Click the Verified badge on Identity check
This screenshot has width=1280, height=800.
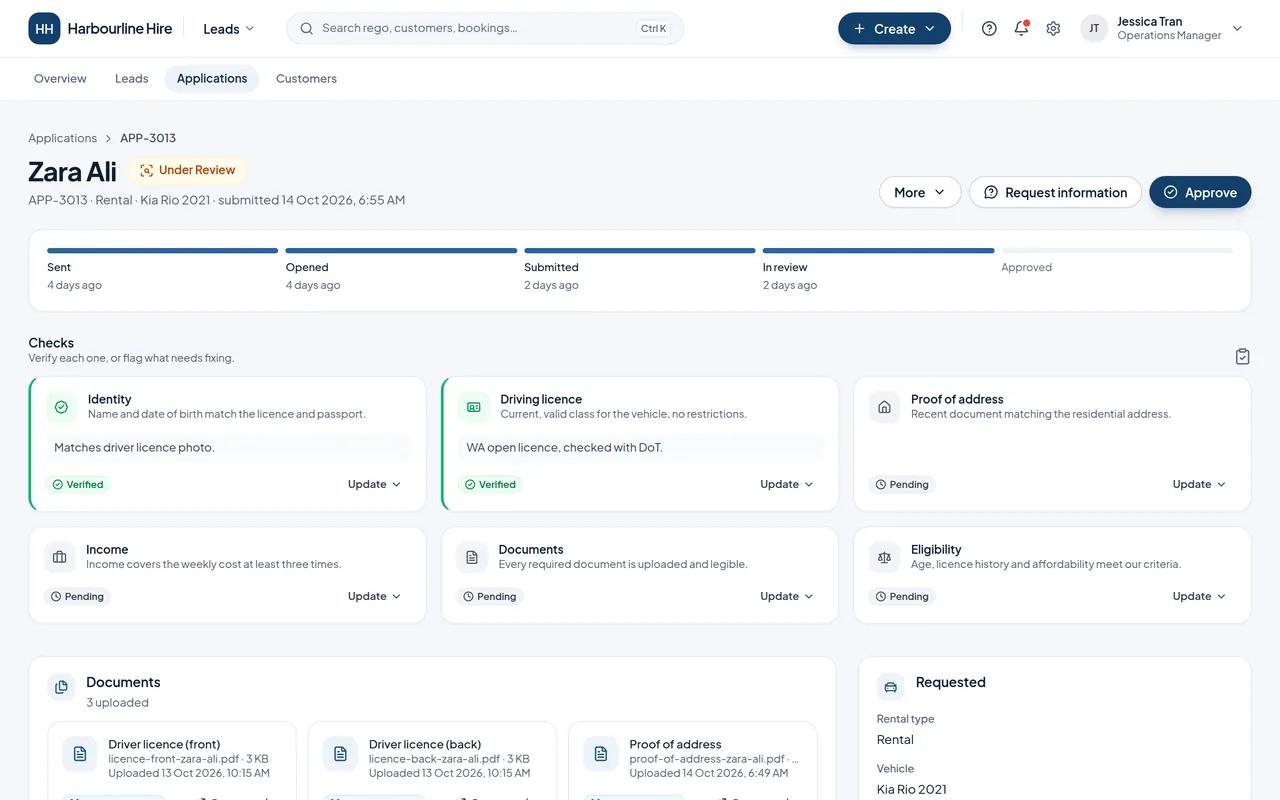tap(78, 484)
